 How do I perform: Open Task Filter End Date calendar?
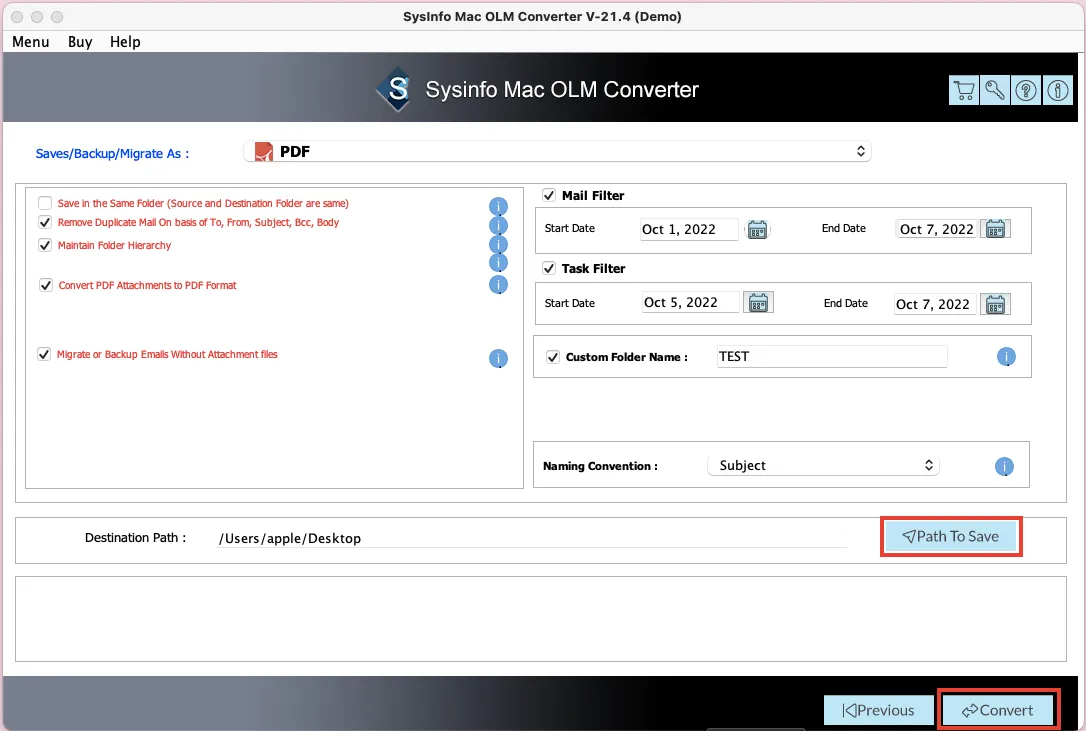click(x=995, y=304)
